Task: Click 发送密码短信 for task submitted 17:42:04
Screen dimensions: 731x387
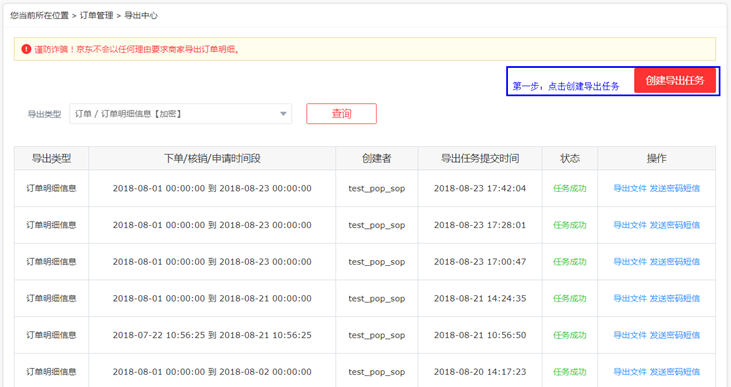Action: click(x=675, y=188)
